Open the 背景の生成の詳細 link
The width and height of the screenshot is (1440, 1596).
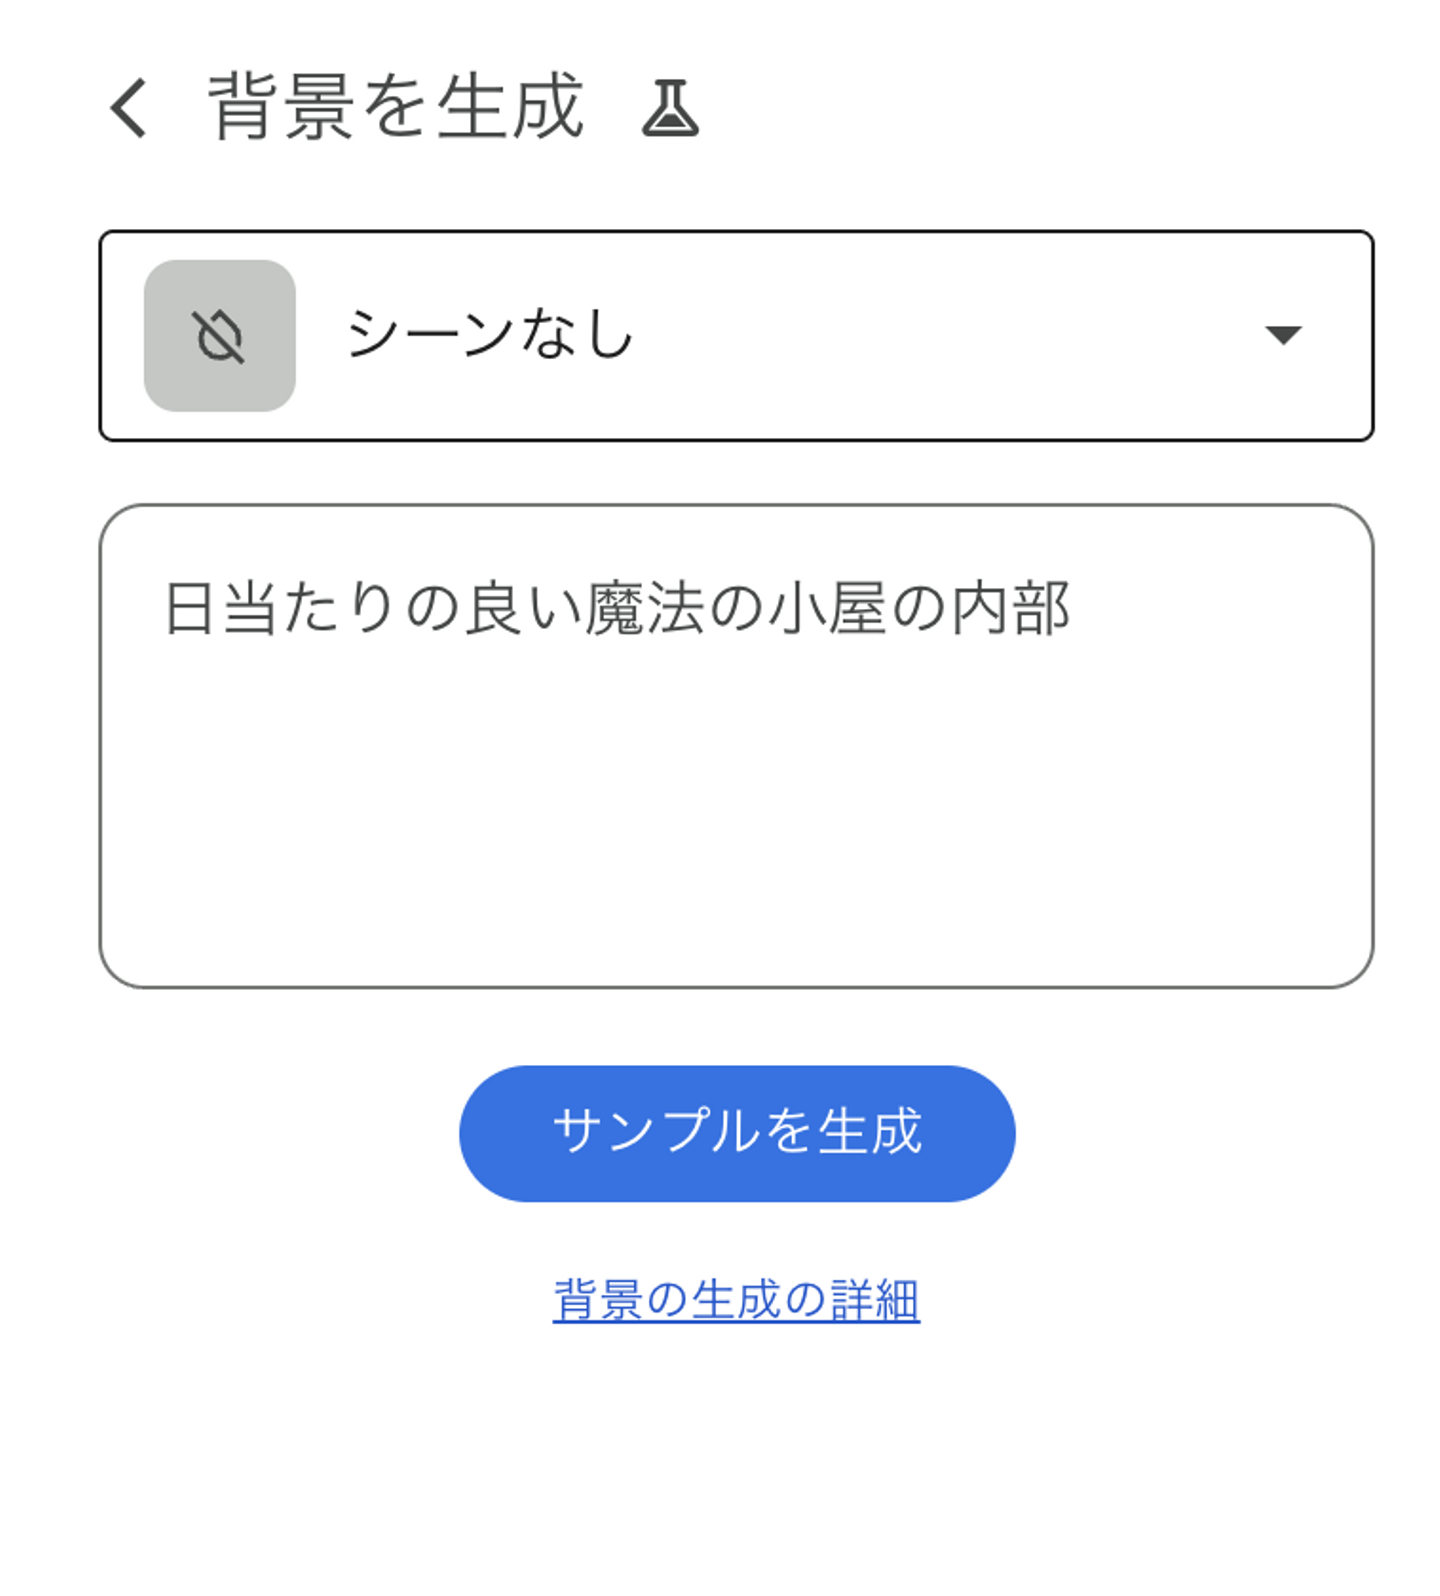click(736, 1300)
